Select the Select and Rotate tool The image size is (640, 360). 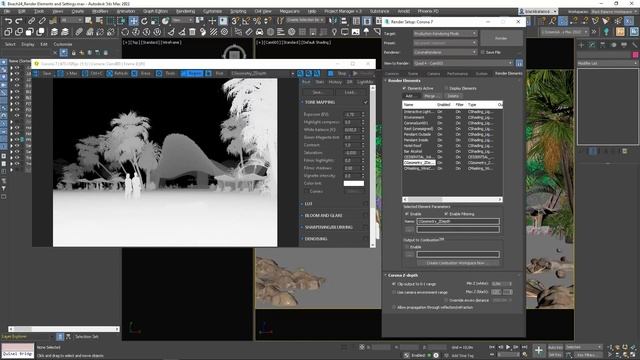(x=144, y=20)
